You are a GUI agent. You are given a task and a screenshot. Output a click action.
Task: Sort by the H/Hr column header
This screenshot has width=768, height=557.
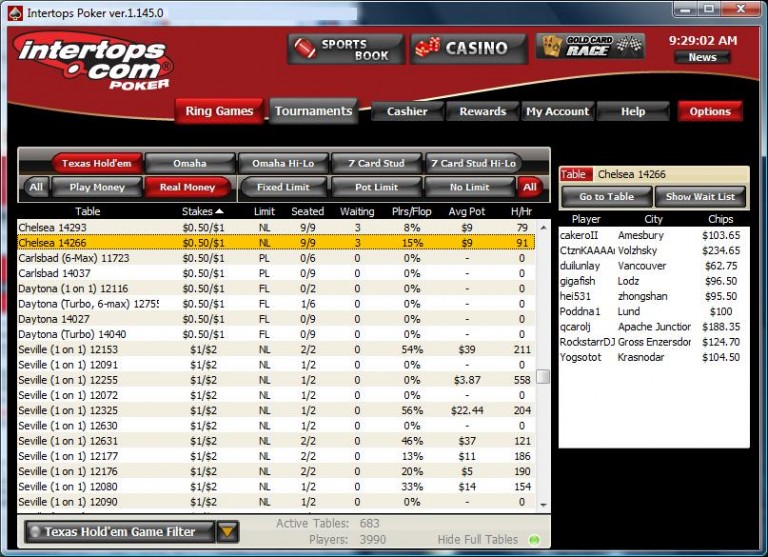(x=521, y=212)
